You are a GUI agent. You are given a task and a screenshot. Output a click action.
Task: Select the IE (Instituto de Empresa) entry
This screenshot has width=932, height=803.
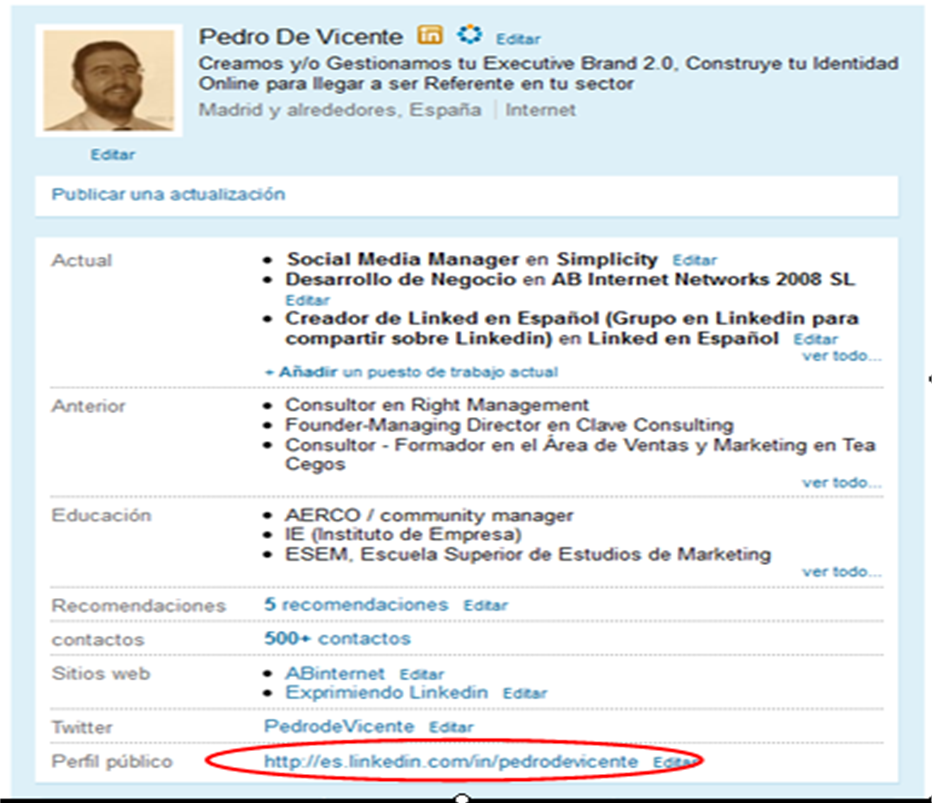(x=403, y=534)
